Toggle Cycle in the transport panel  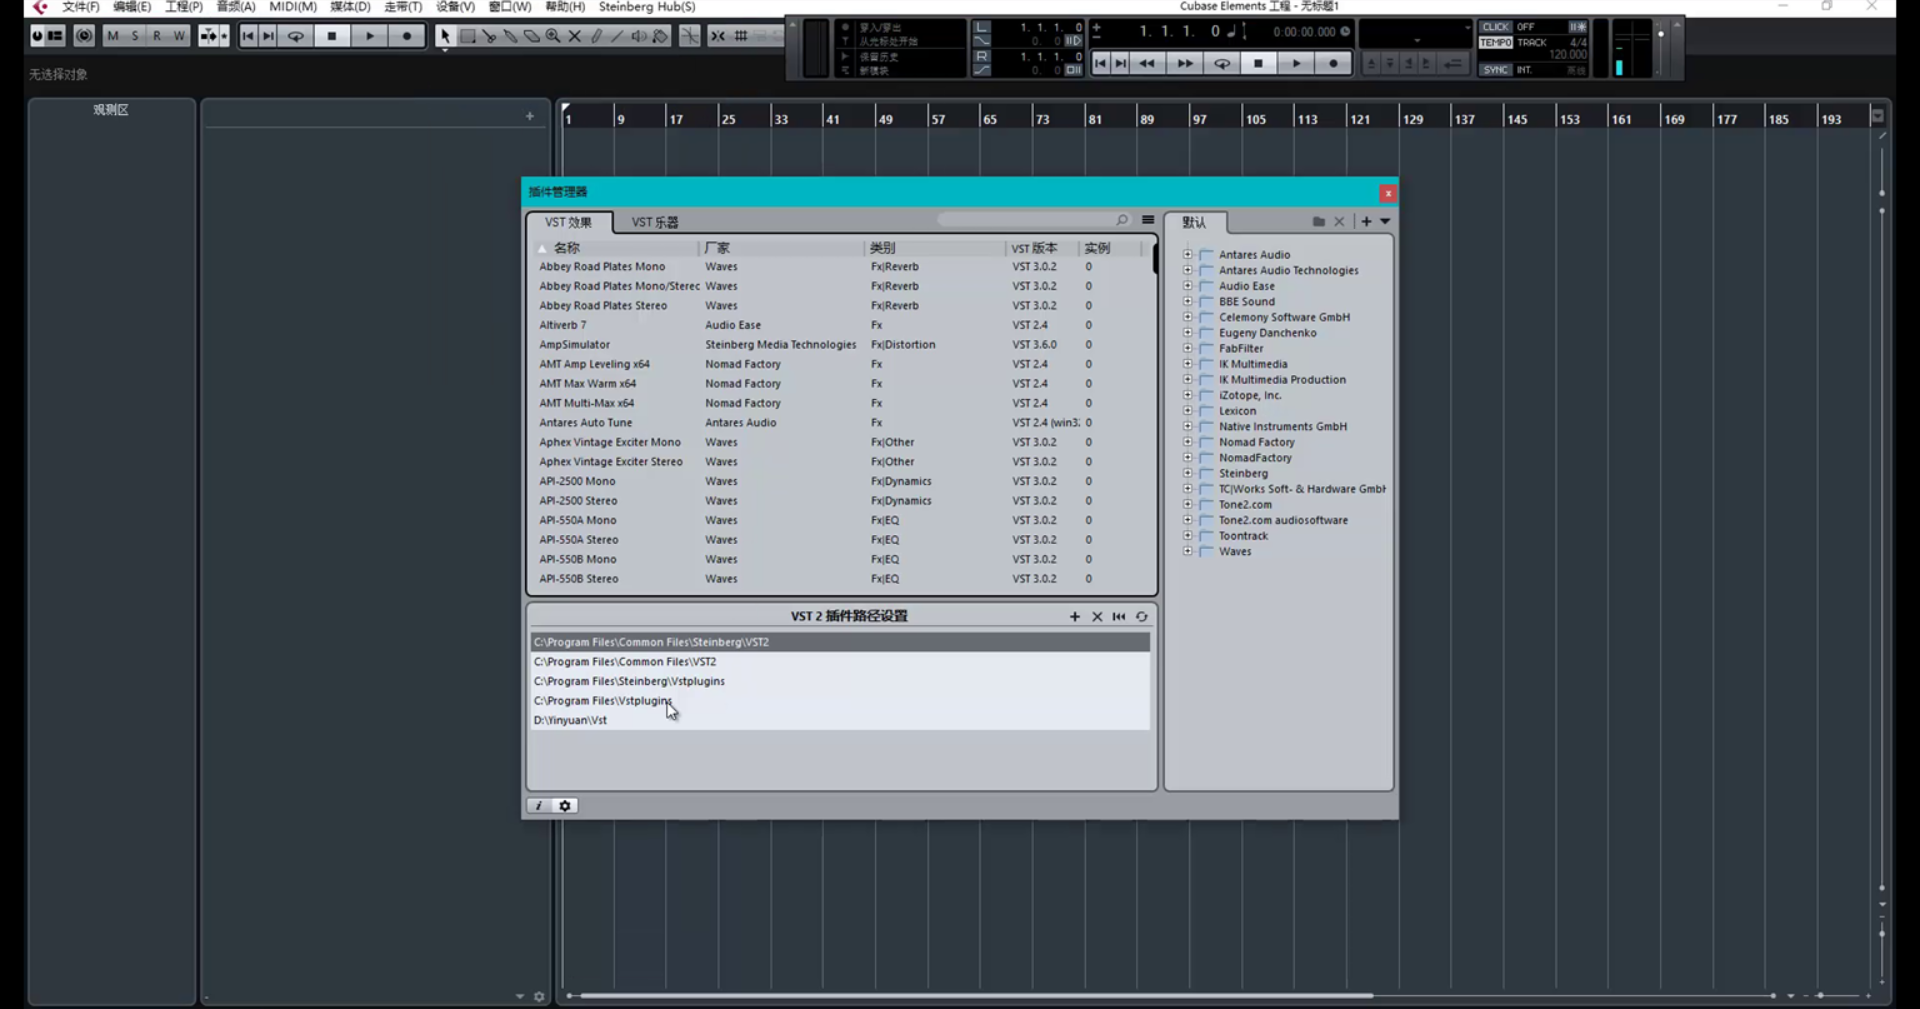coord(1222,63)
